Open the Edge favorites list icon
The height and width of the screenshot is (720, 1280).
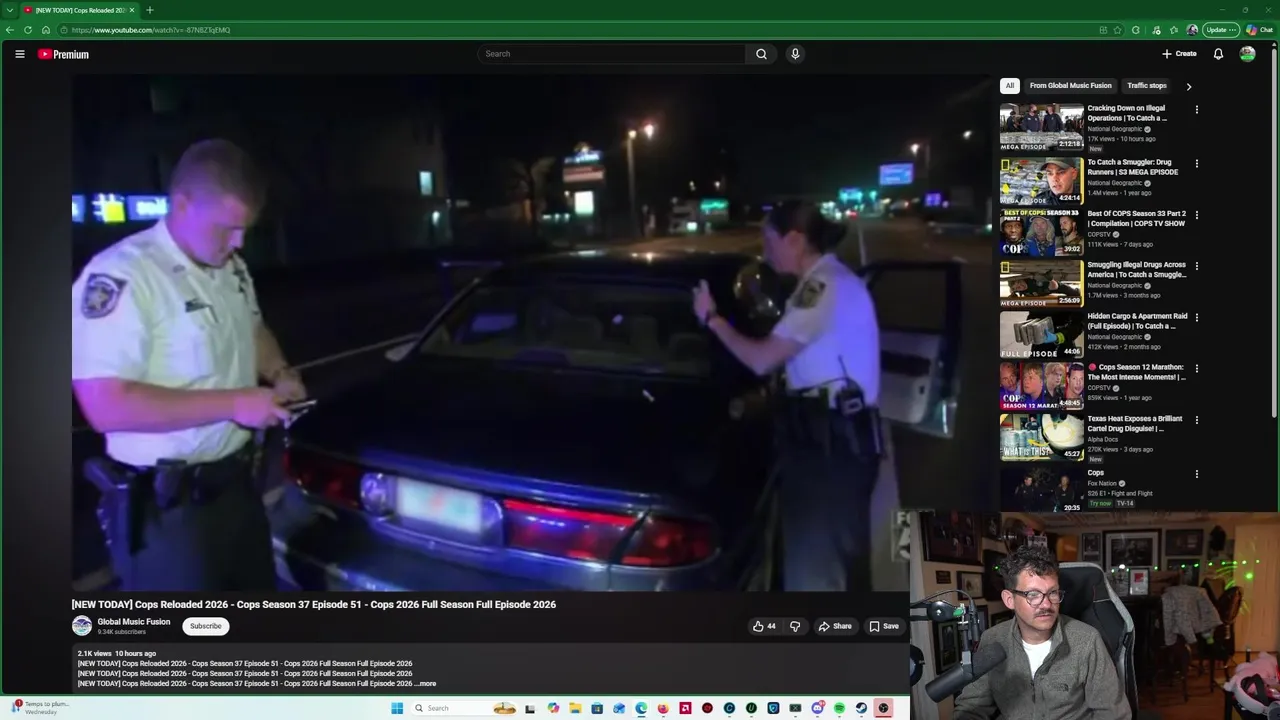click(x=1174, y=30)
